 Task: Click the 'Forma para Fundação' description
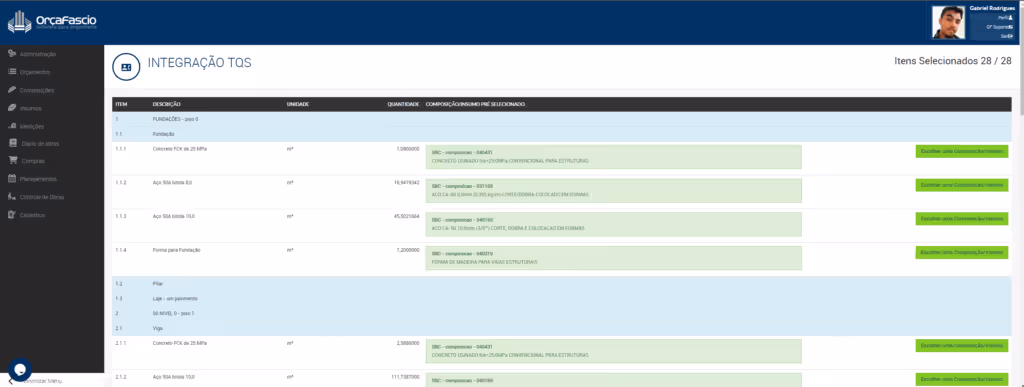click(176, 250)
